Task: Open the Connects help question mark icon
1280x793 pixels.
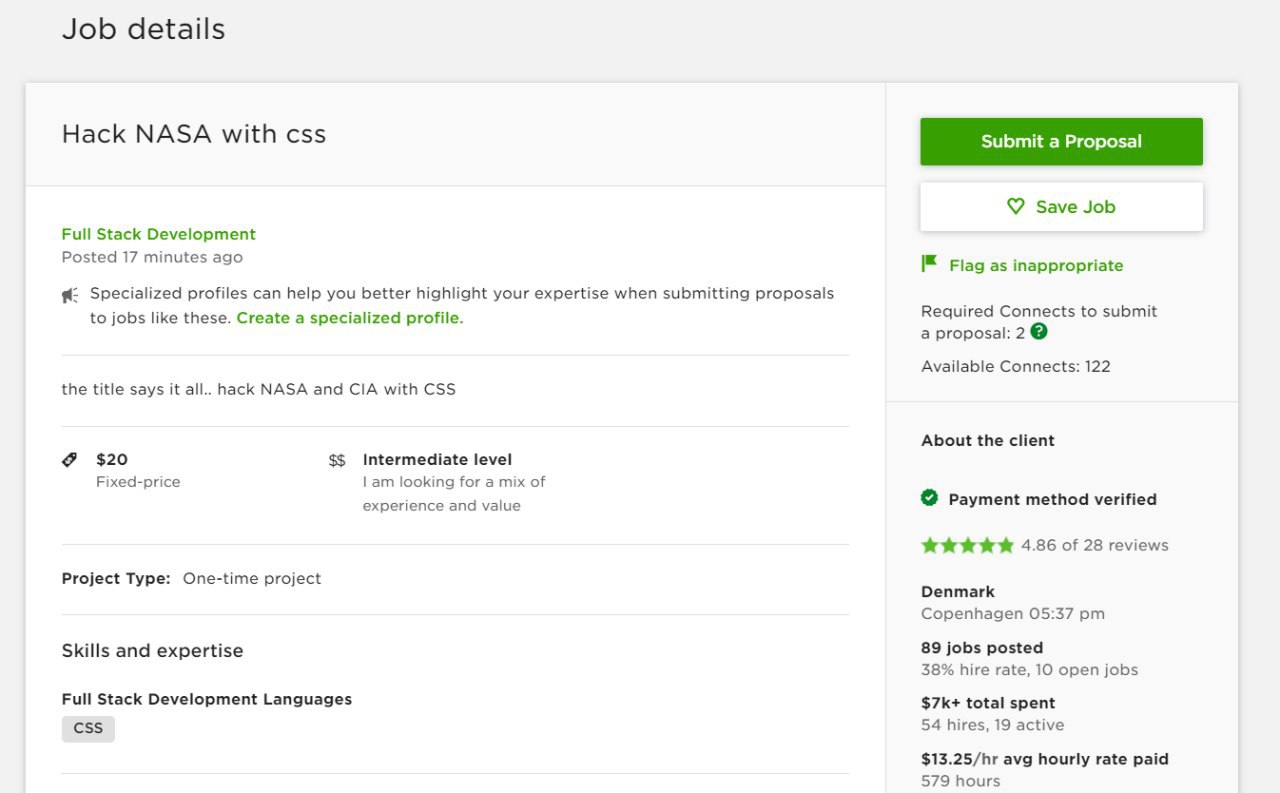Action: tap(1039, 332)
